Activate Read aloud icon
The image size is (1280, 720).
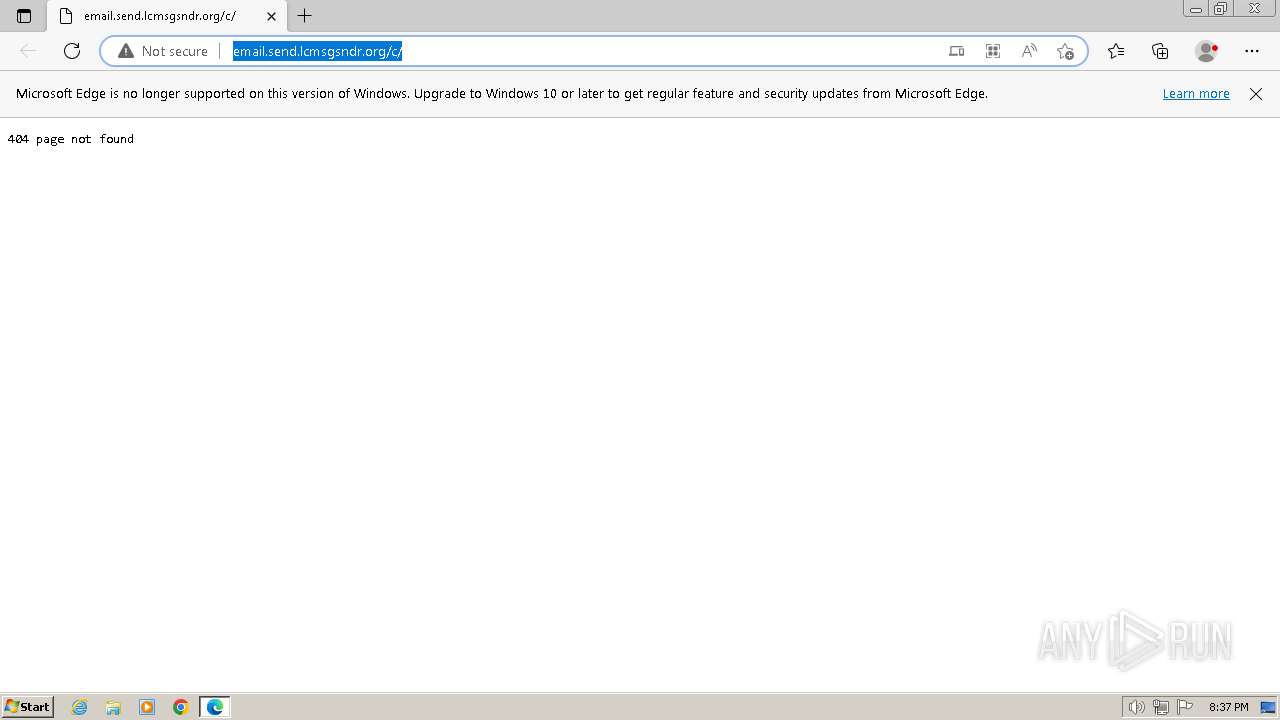click(x=1029, y=51)
